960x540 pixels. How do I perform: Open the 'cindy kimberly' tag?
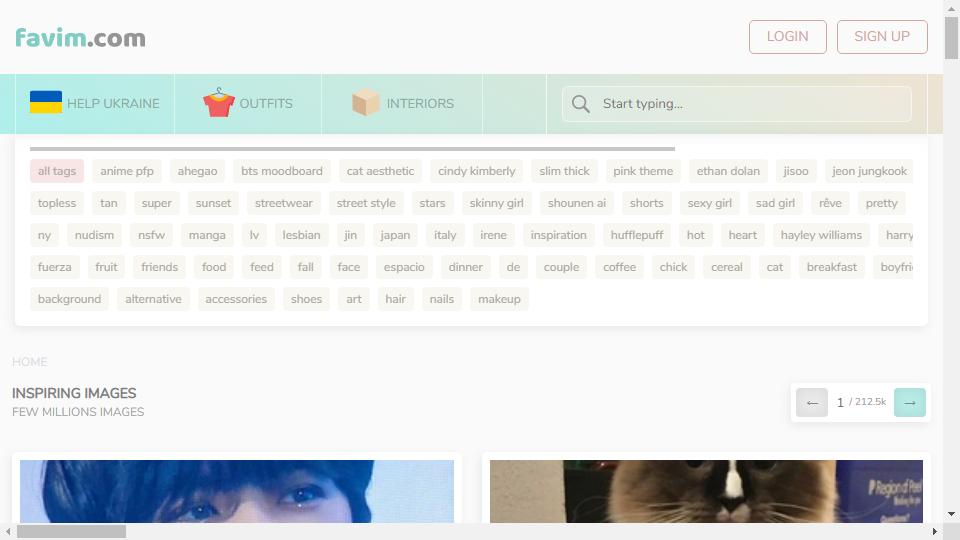coord(476,171)
